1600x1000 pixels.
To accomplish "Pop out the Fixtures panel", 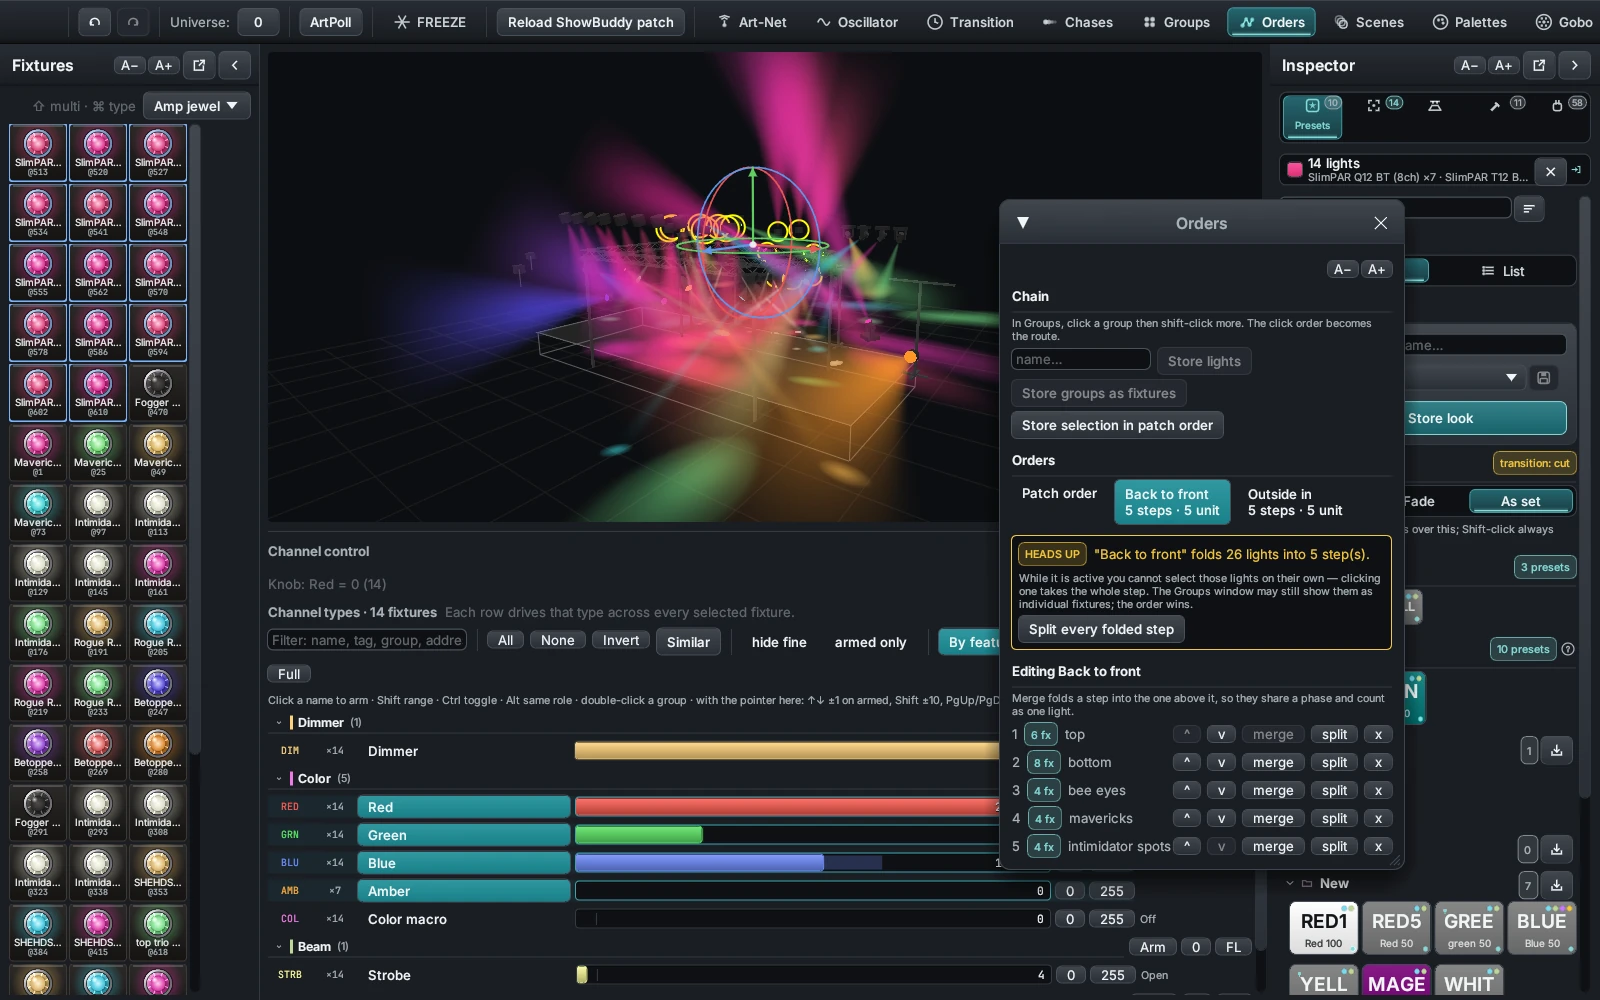I will 199,65.
